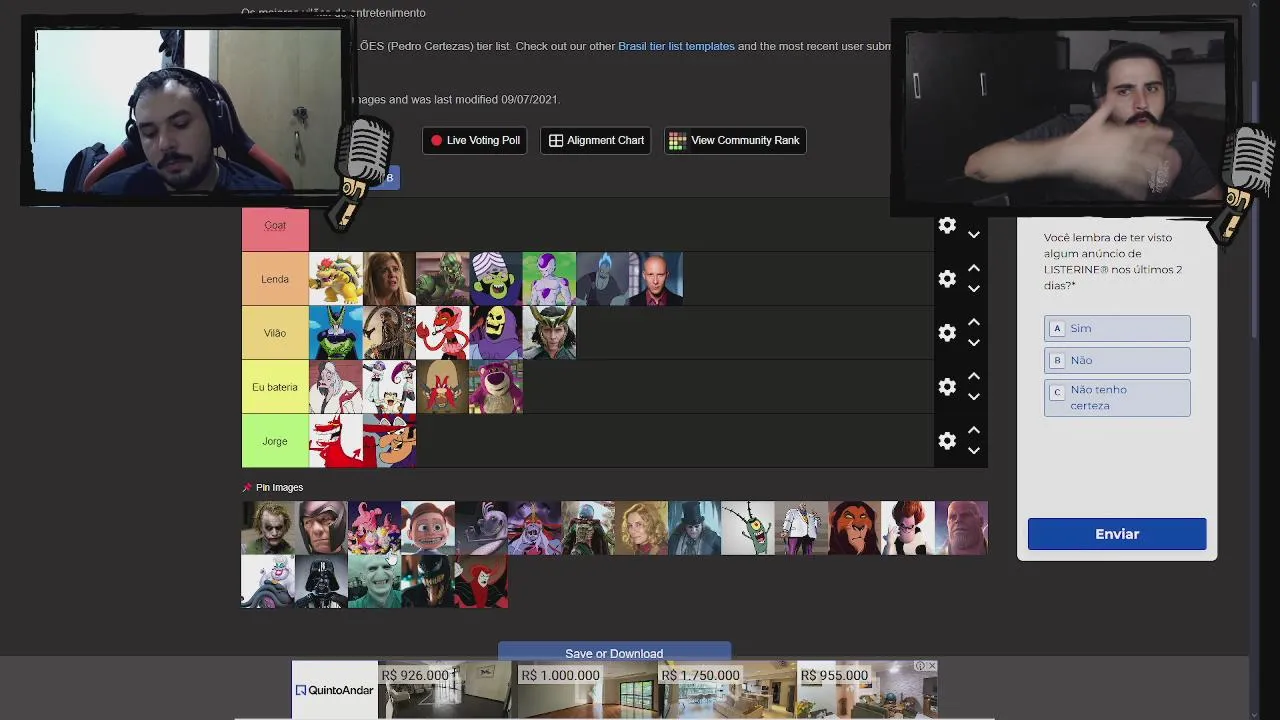1280x720 pixels.
Task: Pick Lotso bear image
Action: pos(495,387)
